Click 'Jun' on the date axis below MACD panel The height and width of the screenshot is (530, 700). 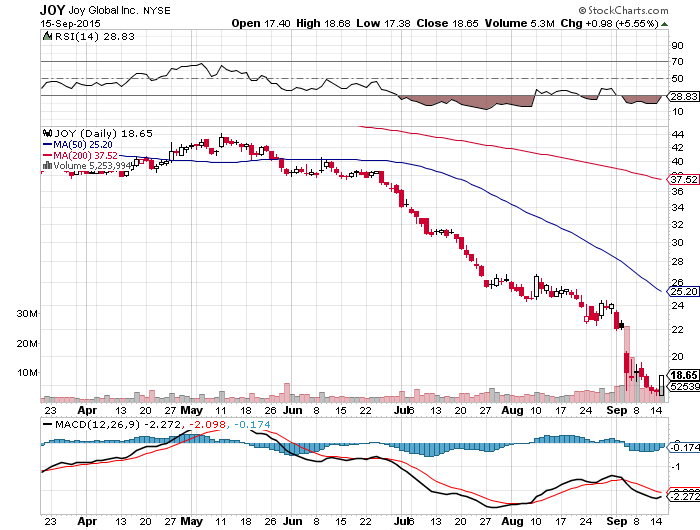293,521
